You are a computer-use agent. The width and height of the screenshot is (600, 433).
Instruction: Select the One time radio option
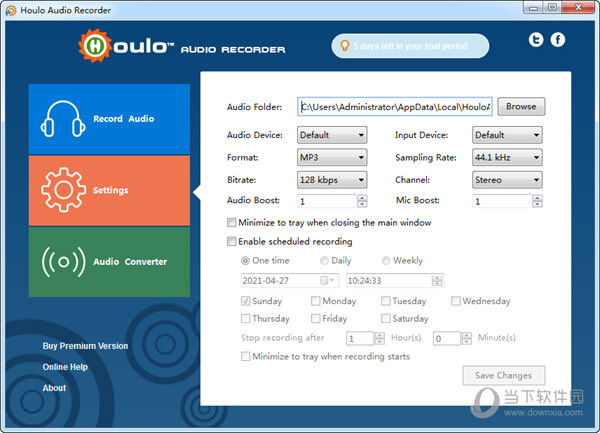tap(245, 260)
